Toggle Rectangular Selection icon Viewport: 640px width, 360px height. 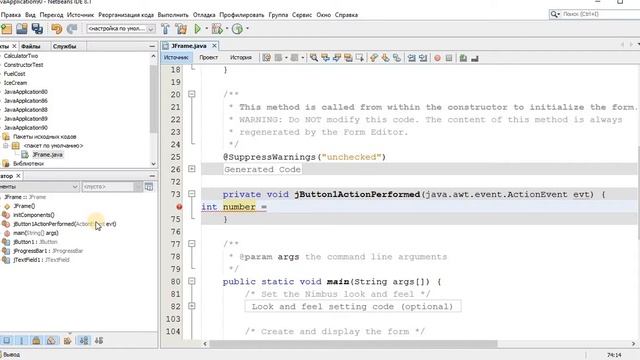pyautogui.click(x=360, y=58)
